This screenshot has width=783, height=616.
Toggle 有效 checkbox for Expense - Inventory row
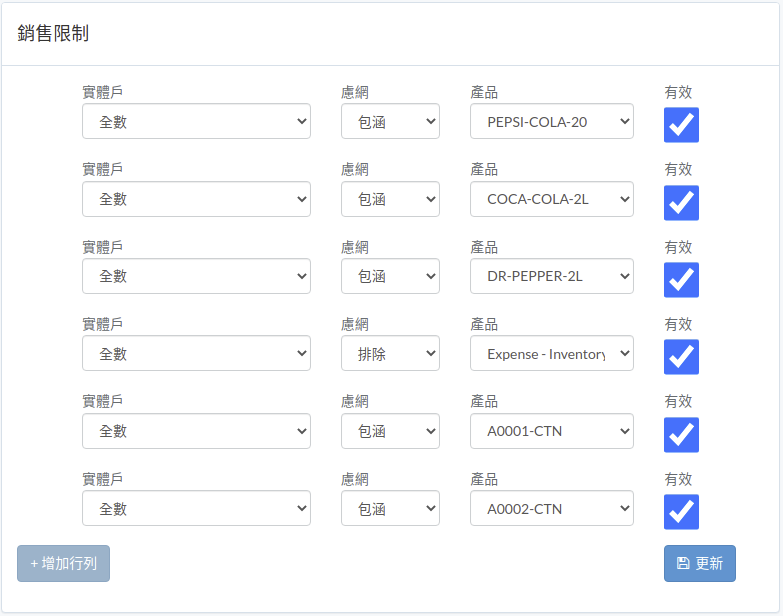(681, 357)
